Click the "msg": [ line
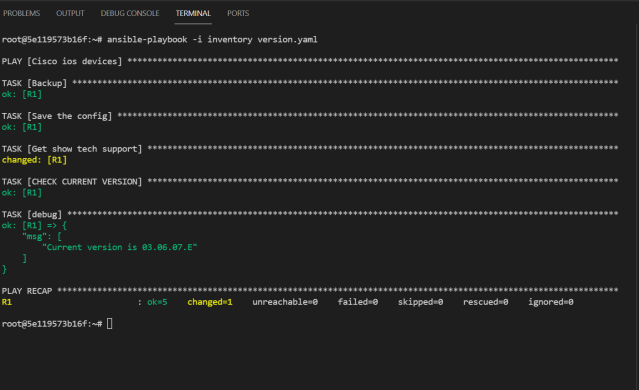This screenshot has width=639, height=390. (x=42, y=236)
